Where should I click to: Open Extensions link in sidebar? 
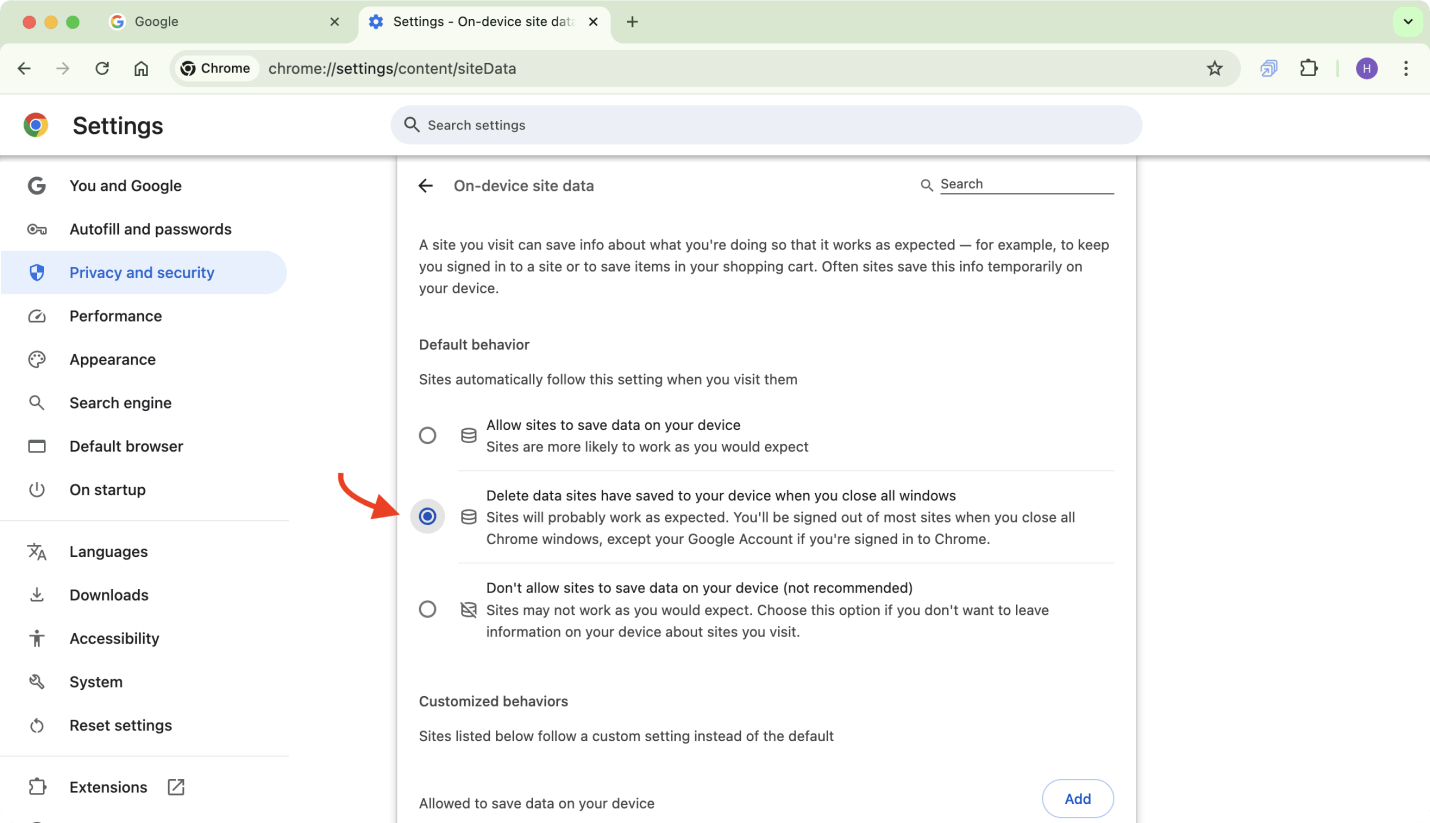[108, 787]
